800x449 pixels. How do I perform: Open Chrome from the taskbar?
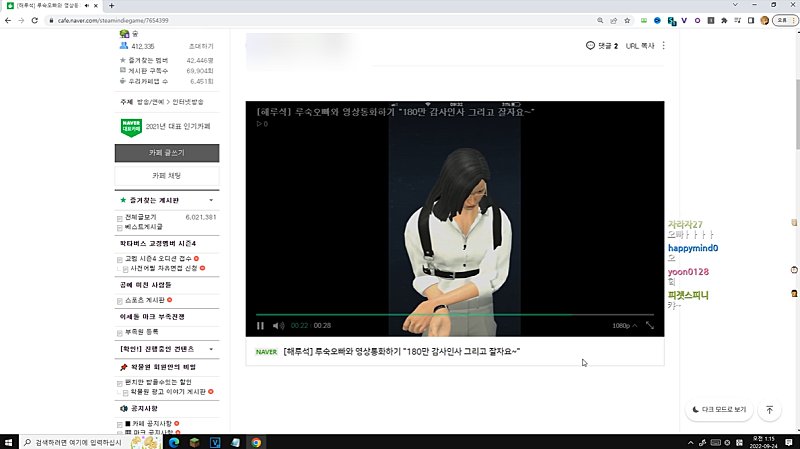[x=256, y=442]
